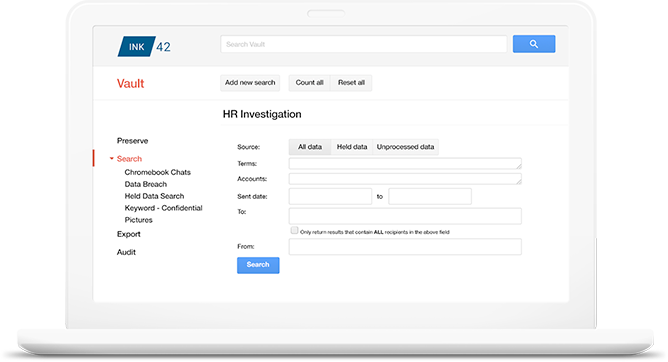Focus the Search Vault input field
668x362 pixels.
364,44
